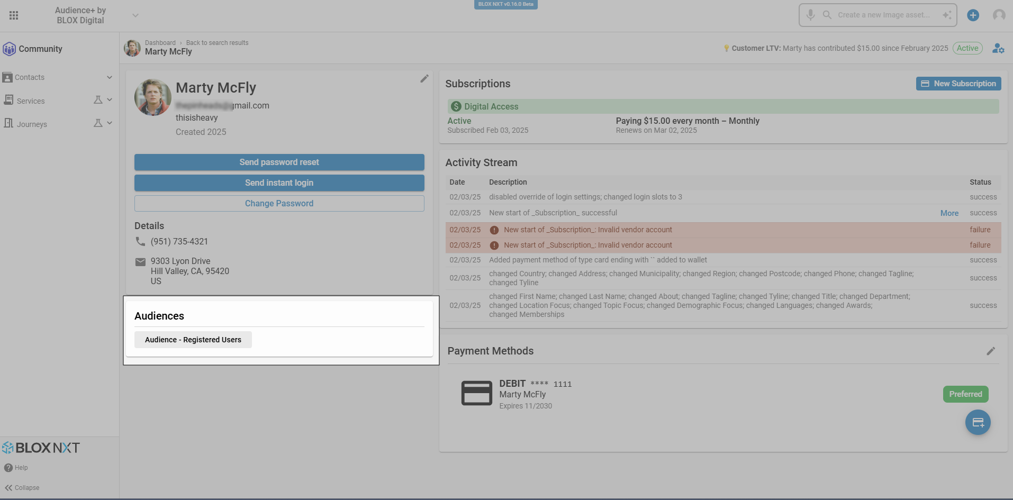Edit profile using the pencil icon

point(424,78)
